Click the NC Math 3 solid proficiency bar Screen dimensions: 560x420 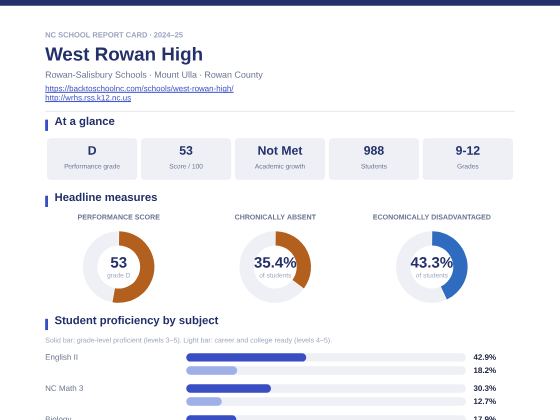[x=229, y=388]
